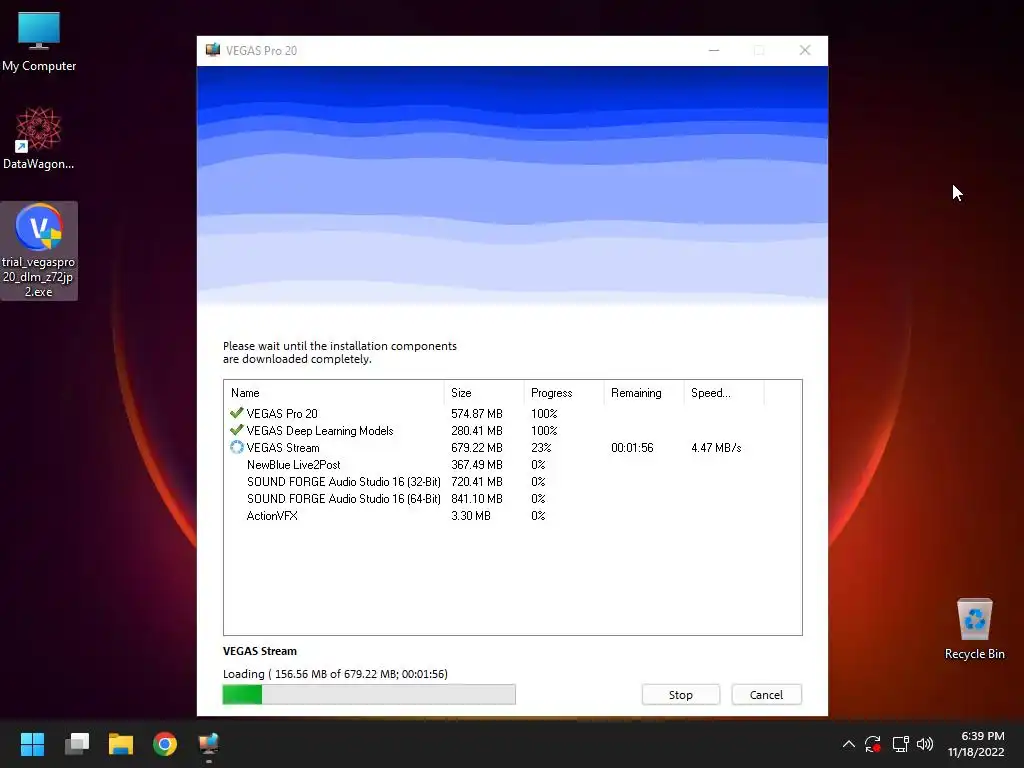This screenshot has width=1024, height=768.
Task: Select the trial_vegaspro20 installer file icon
Action: tap(39, 251)
